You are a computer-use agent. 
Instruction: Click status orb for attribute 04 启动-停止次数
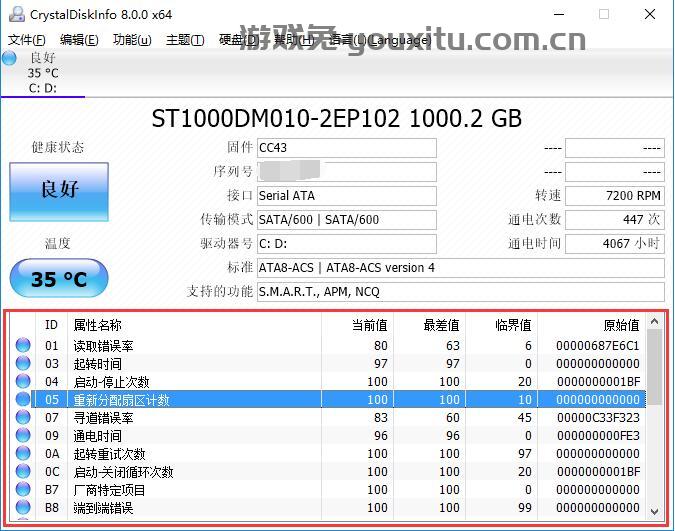pyautogui.click(x=23, y=381)
